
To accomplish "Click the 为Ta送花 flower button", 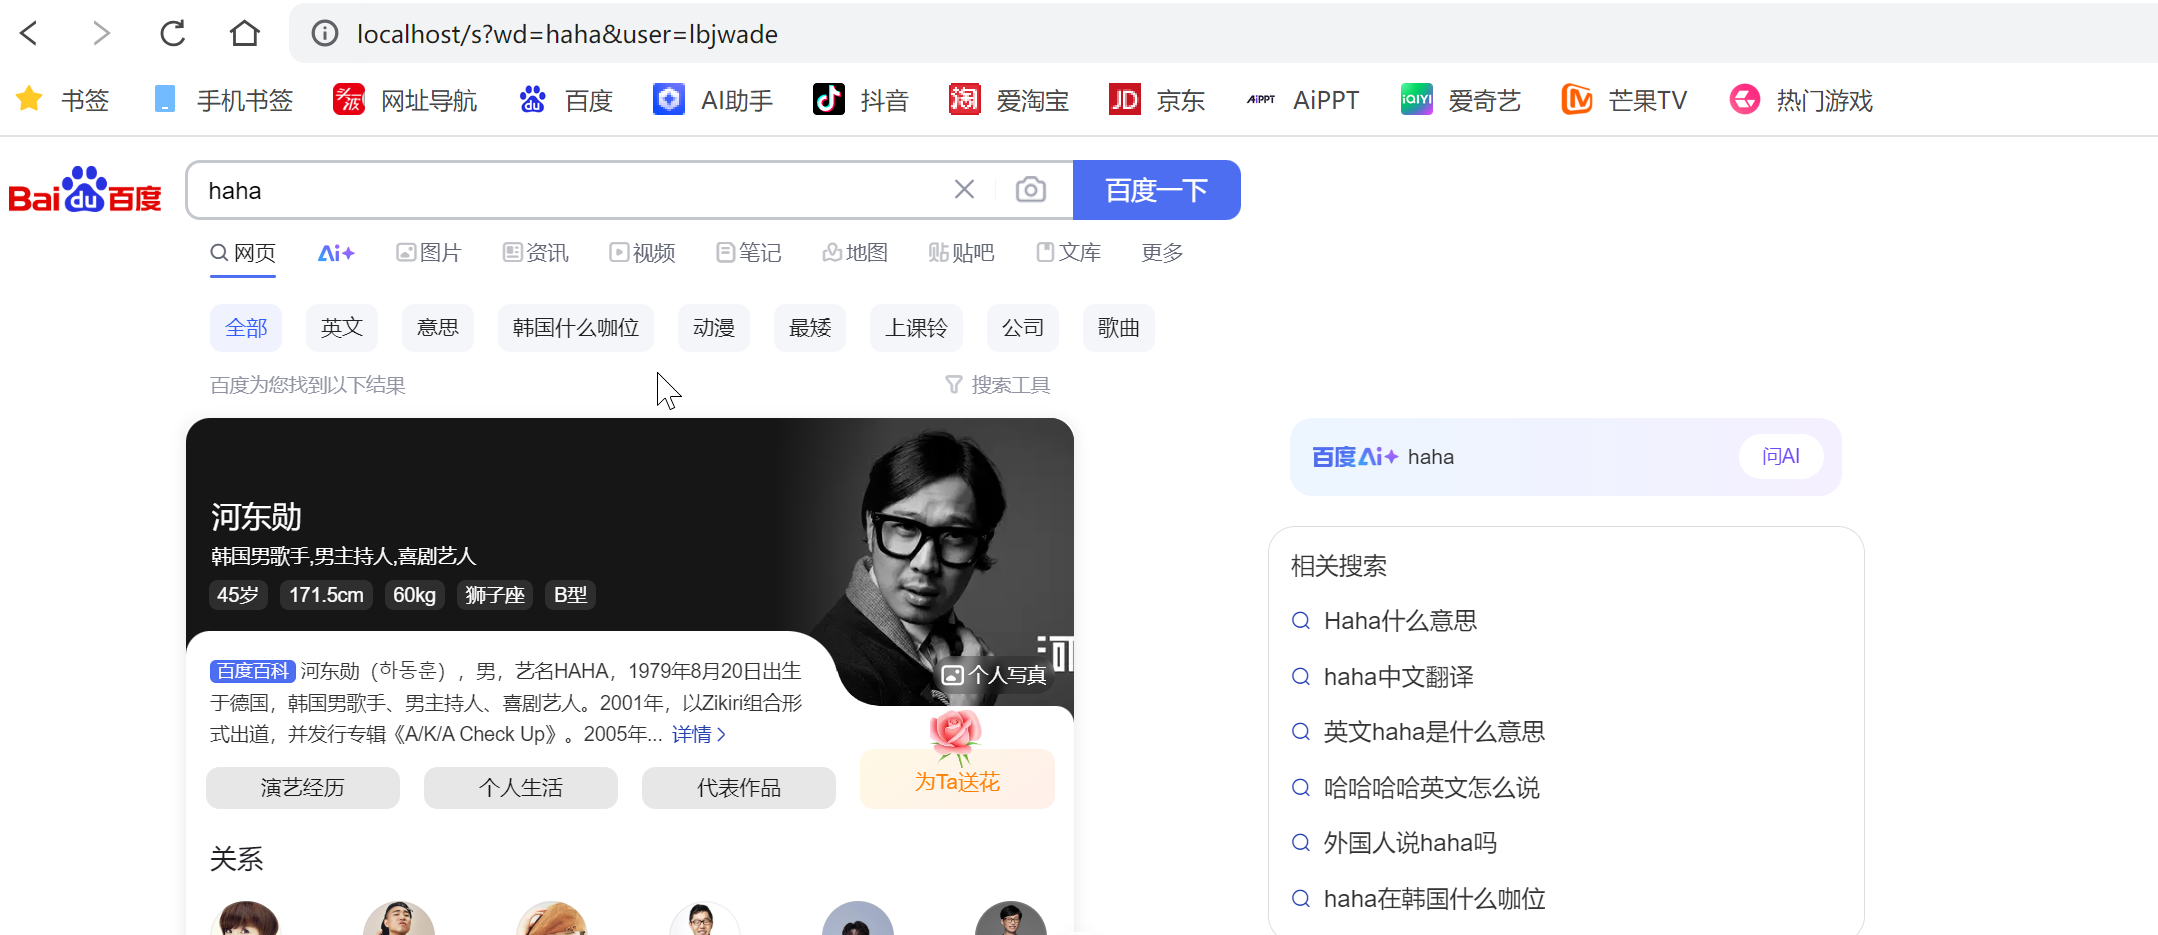I will pyautogui.click(x=957, y=778).
